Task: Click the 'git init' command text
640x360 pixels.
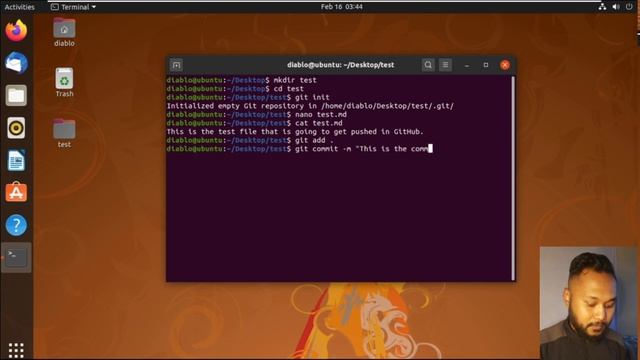Action: click(x=312, y=97)
